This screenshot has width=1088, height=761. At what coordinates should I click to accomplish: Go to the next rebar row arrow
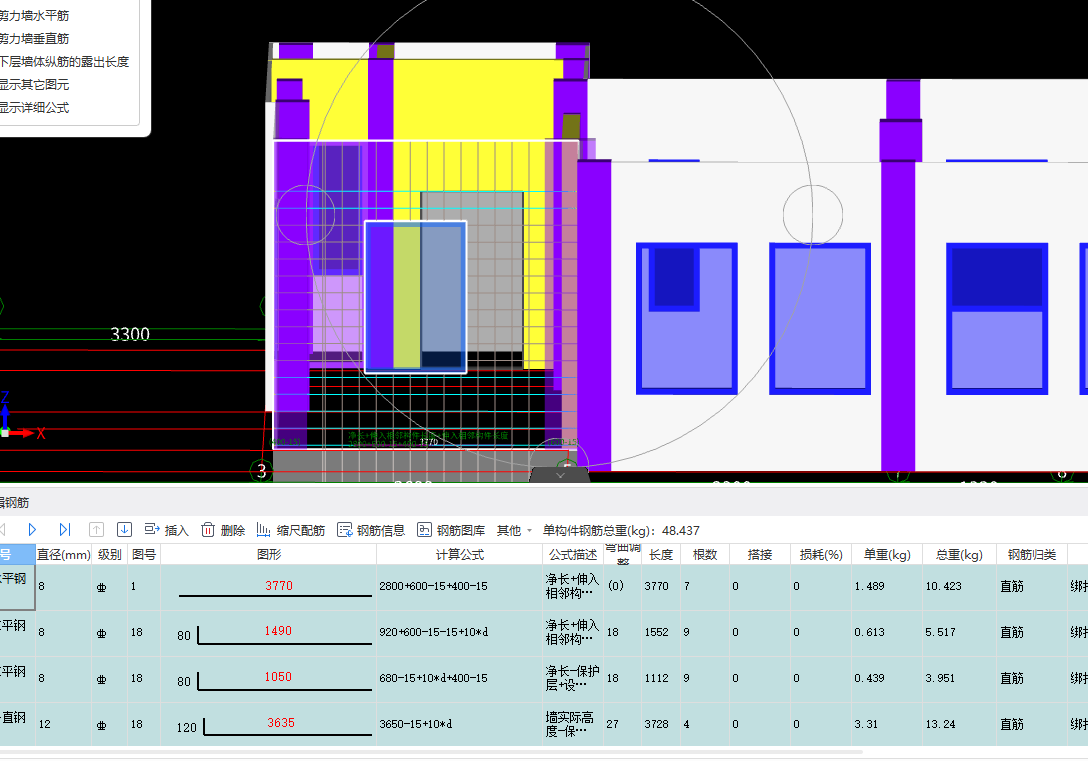[32, 530]
